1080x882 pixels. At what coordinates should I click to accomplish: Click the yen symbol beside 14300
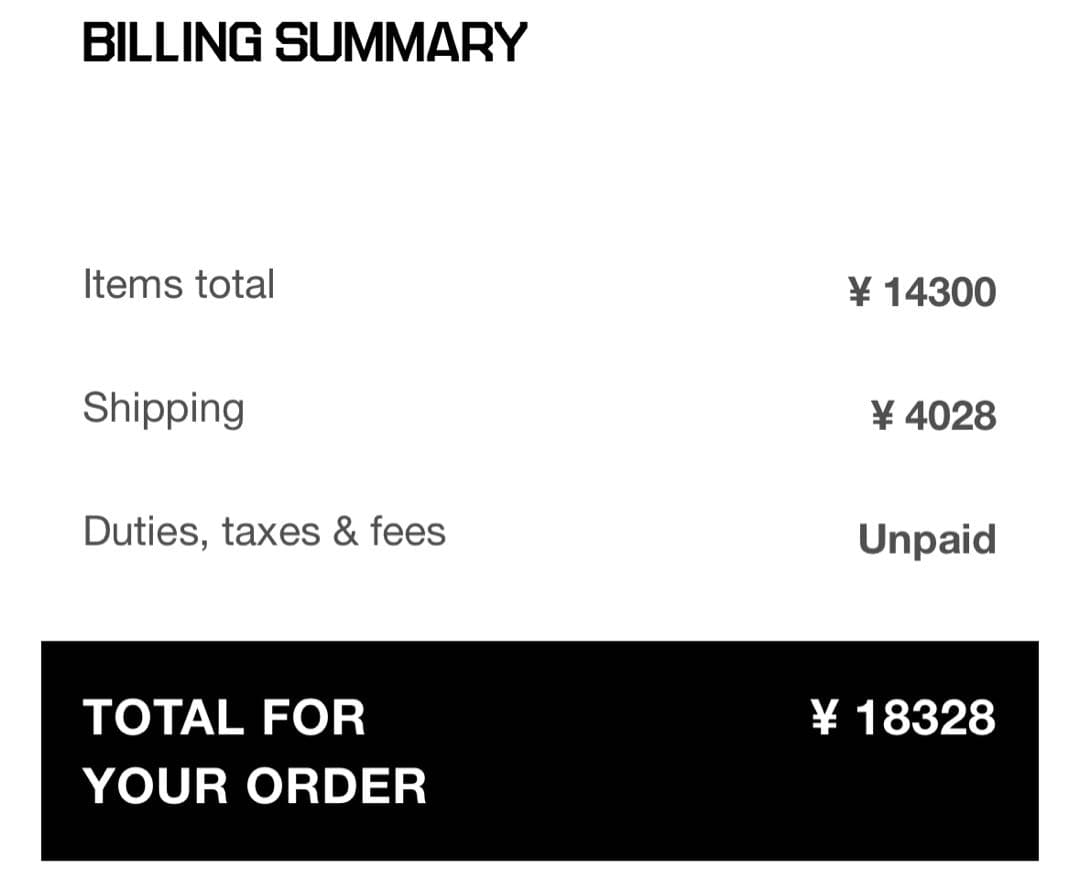tap(859, 293)
